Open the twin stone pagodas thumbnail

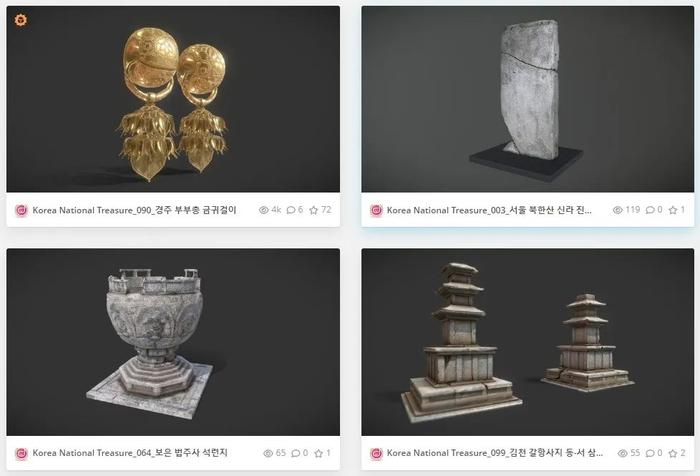coord(528,342)
